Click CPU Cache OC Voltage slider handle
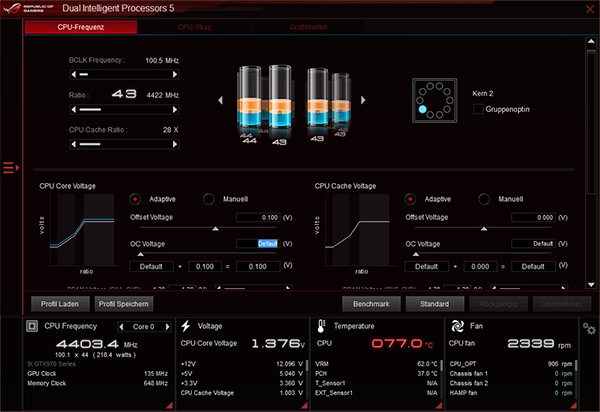600x412 pixels. [416, 254]
